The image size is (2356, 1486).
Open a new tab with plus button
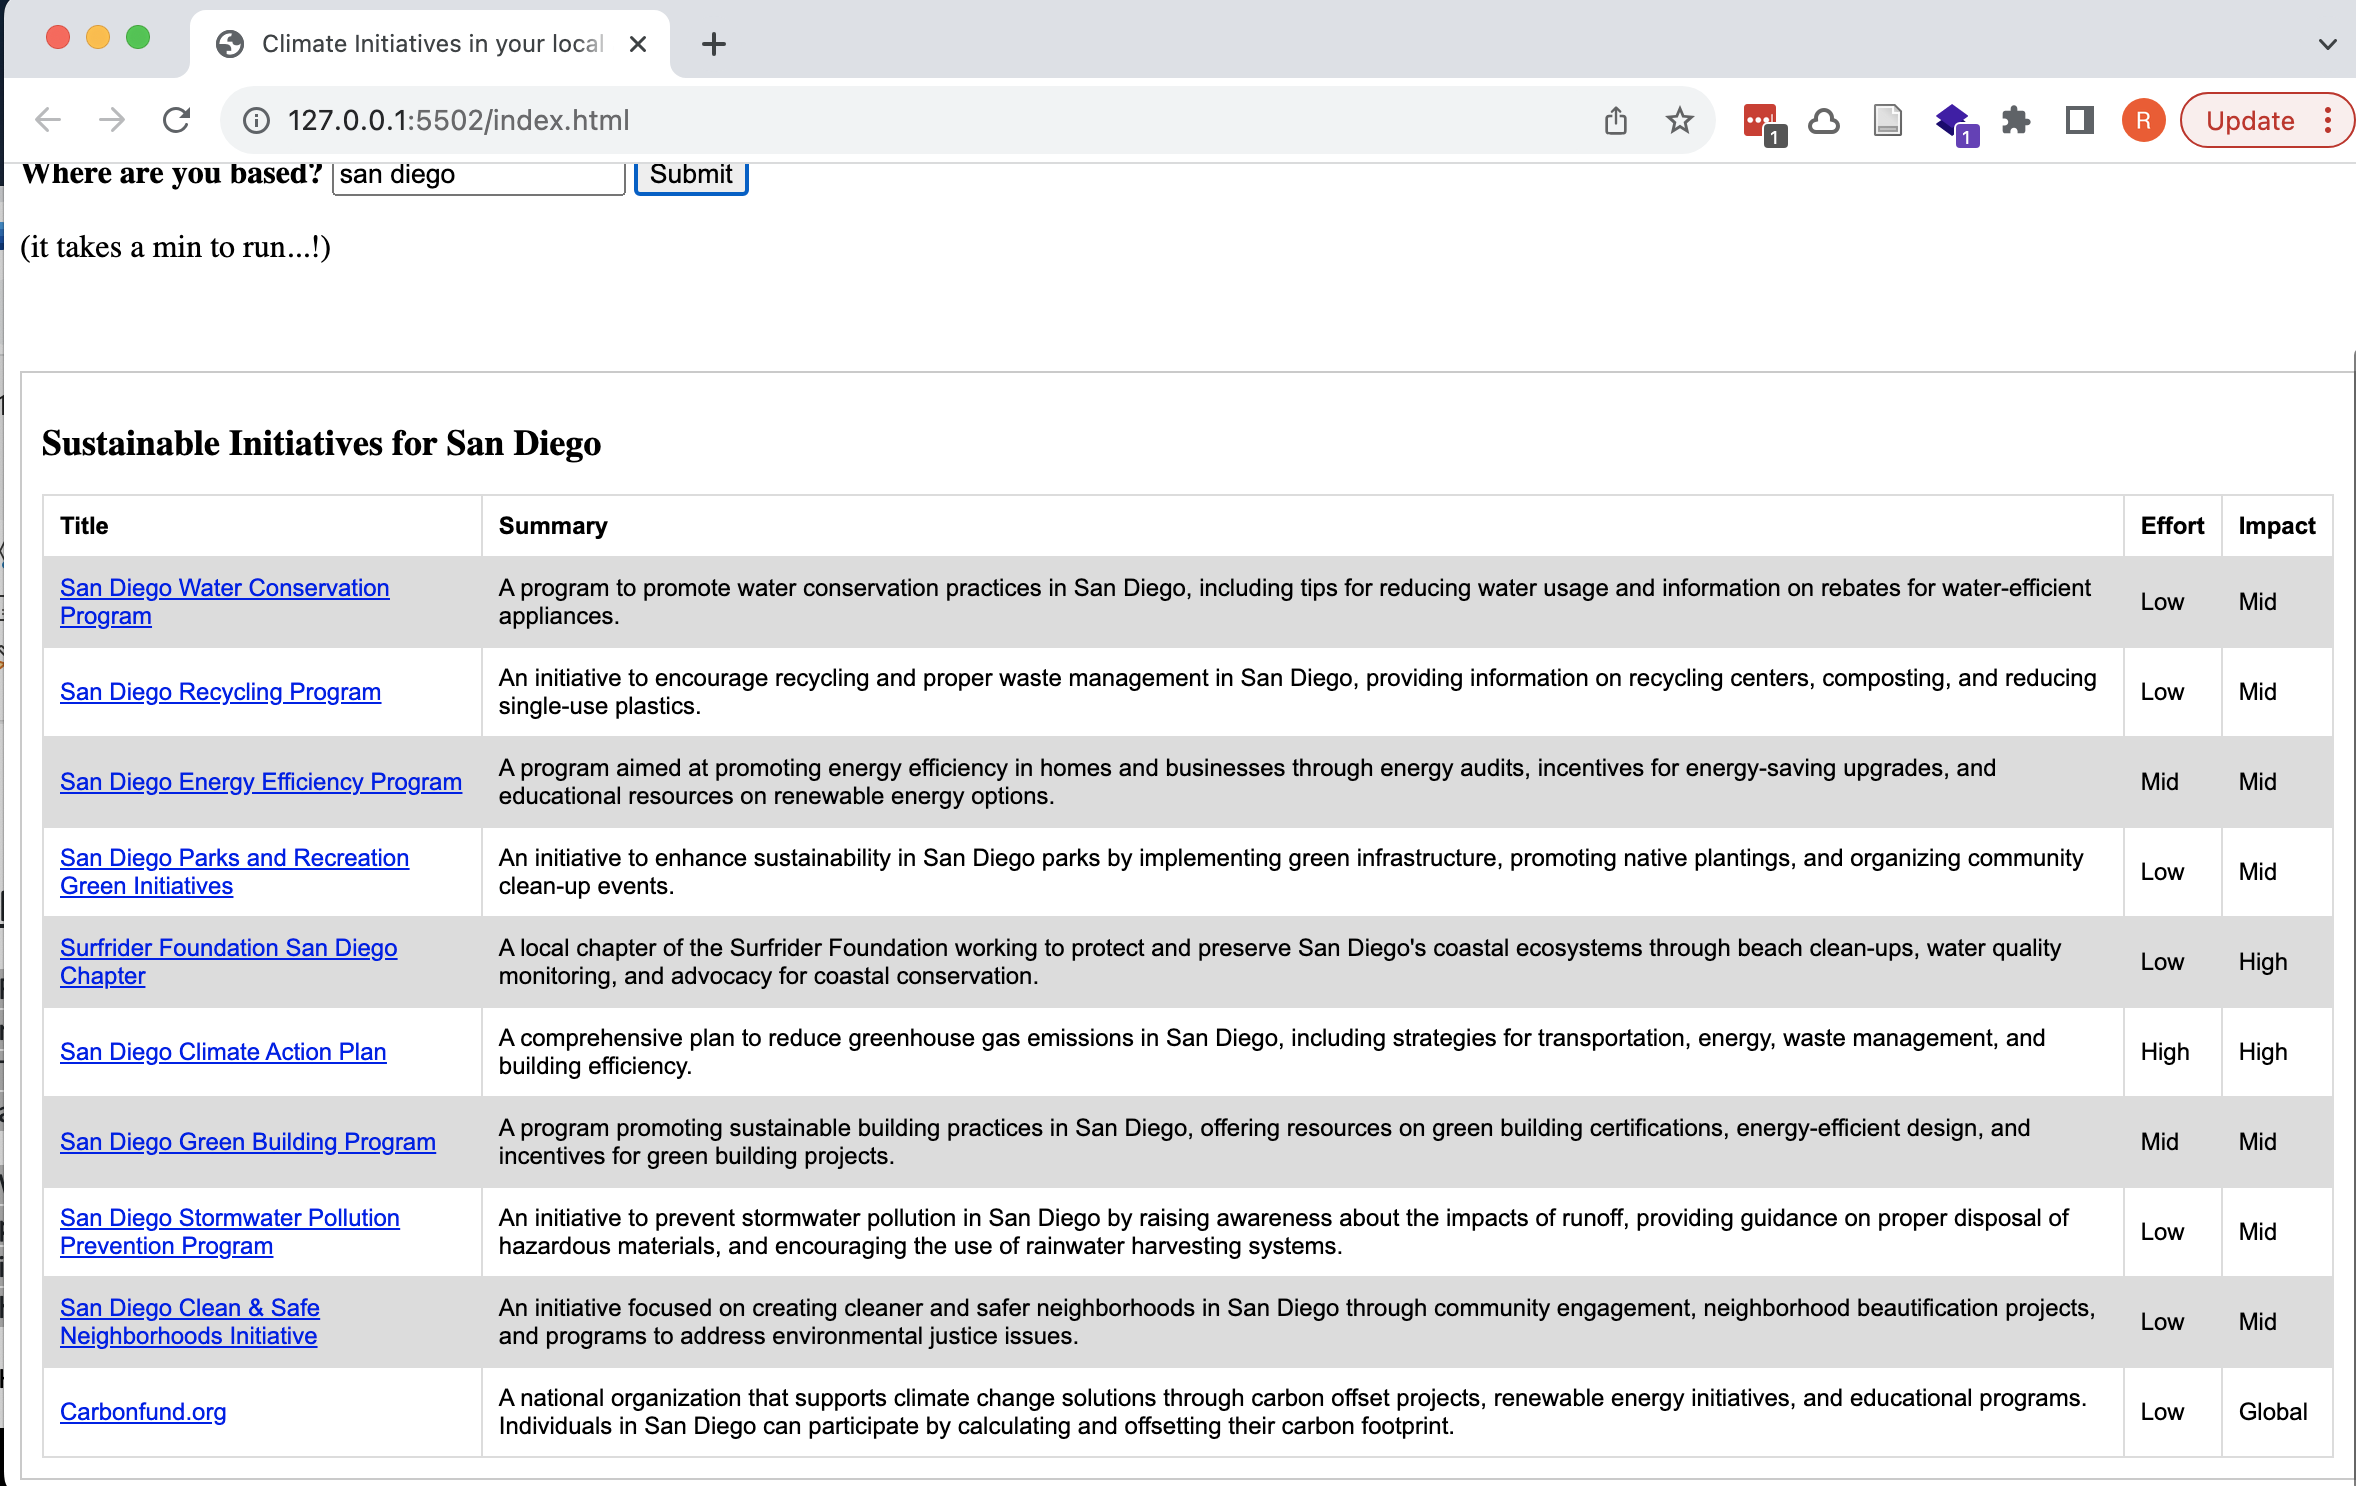(x=713, y=44)
